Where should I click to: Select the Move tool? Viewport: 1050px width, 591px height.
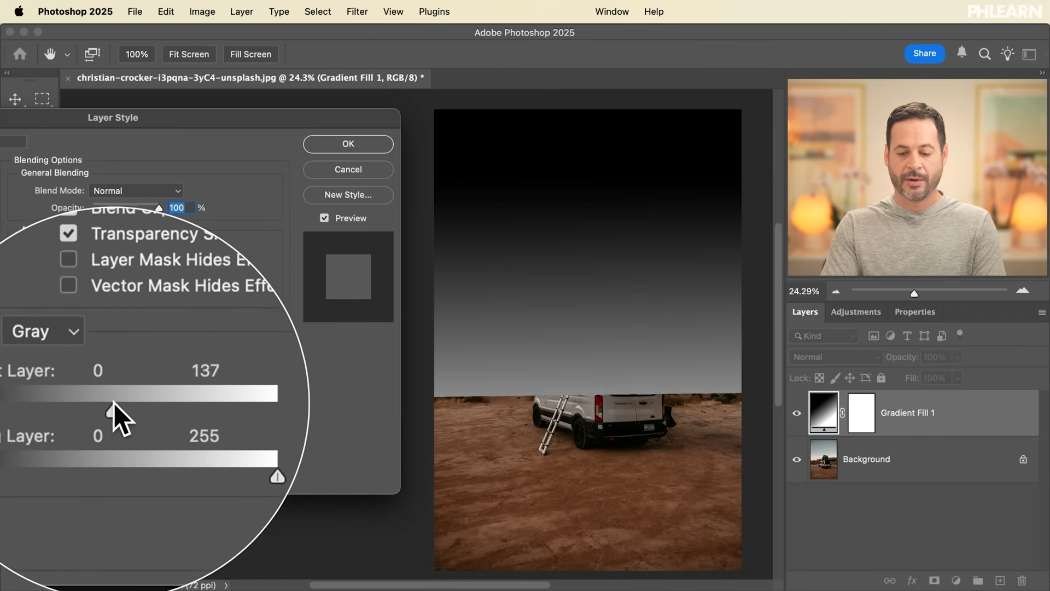(15, 99)
